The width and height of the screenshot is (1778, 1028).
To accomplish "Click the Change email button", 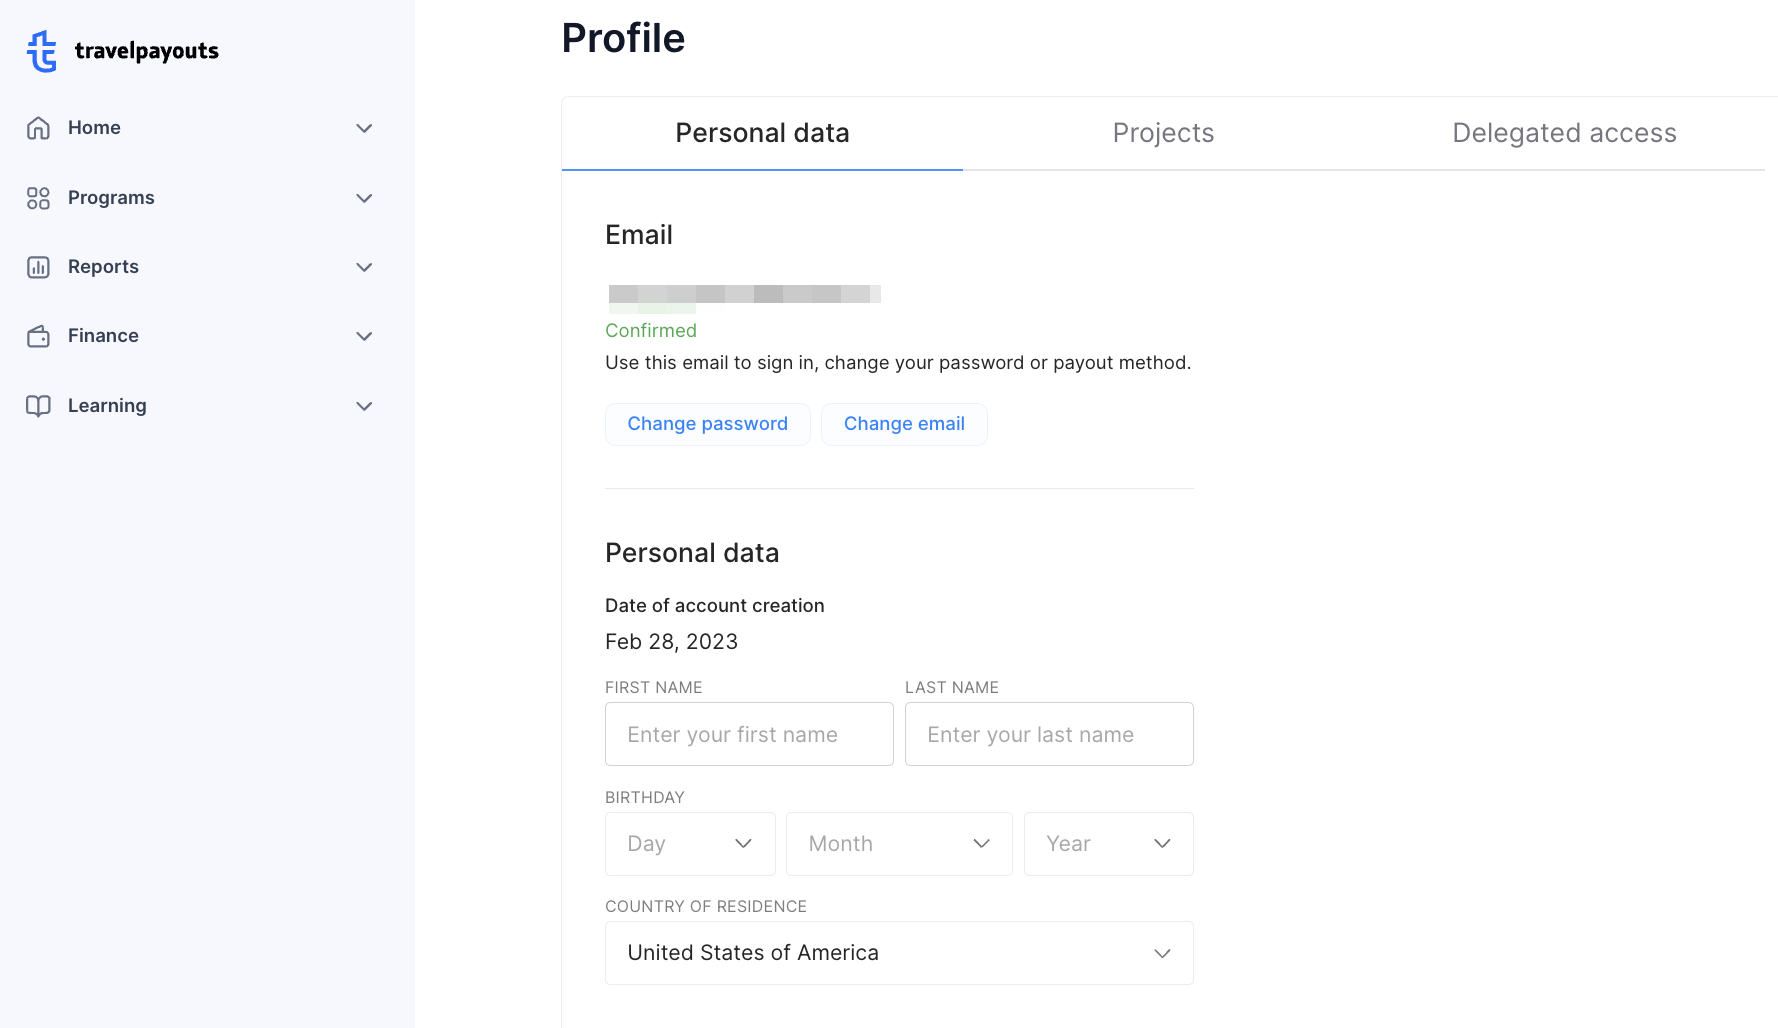I will [904, 424].
